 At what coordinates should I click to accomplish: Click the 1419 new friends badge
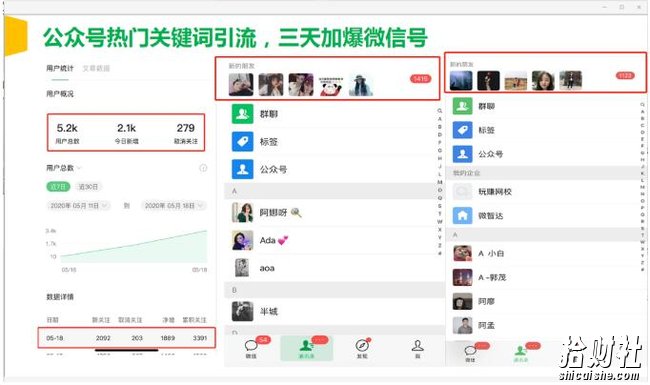[x=420, y=78]
